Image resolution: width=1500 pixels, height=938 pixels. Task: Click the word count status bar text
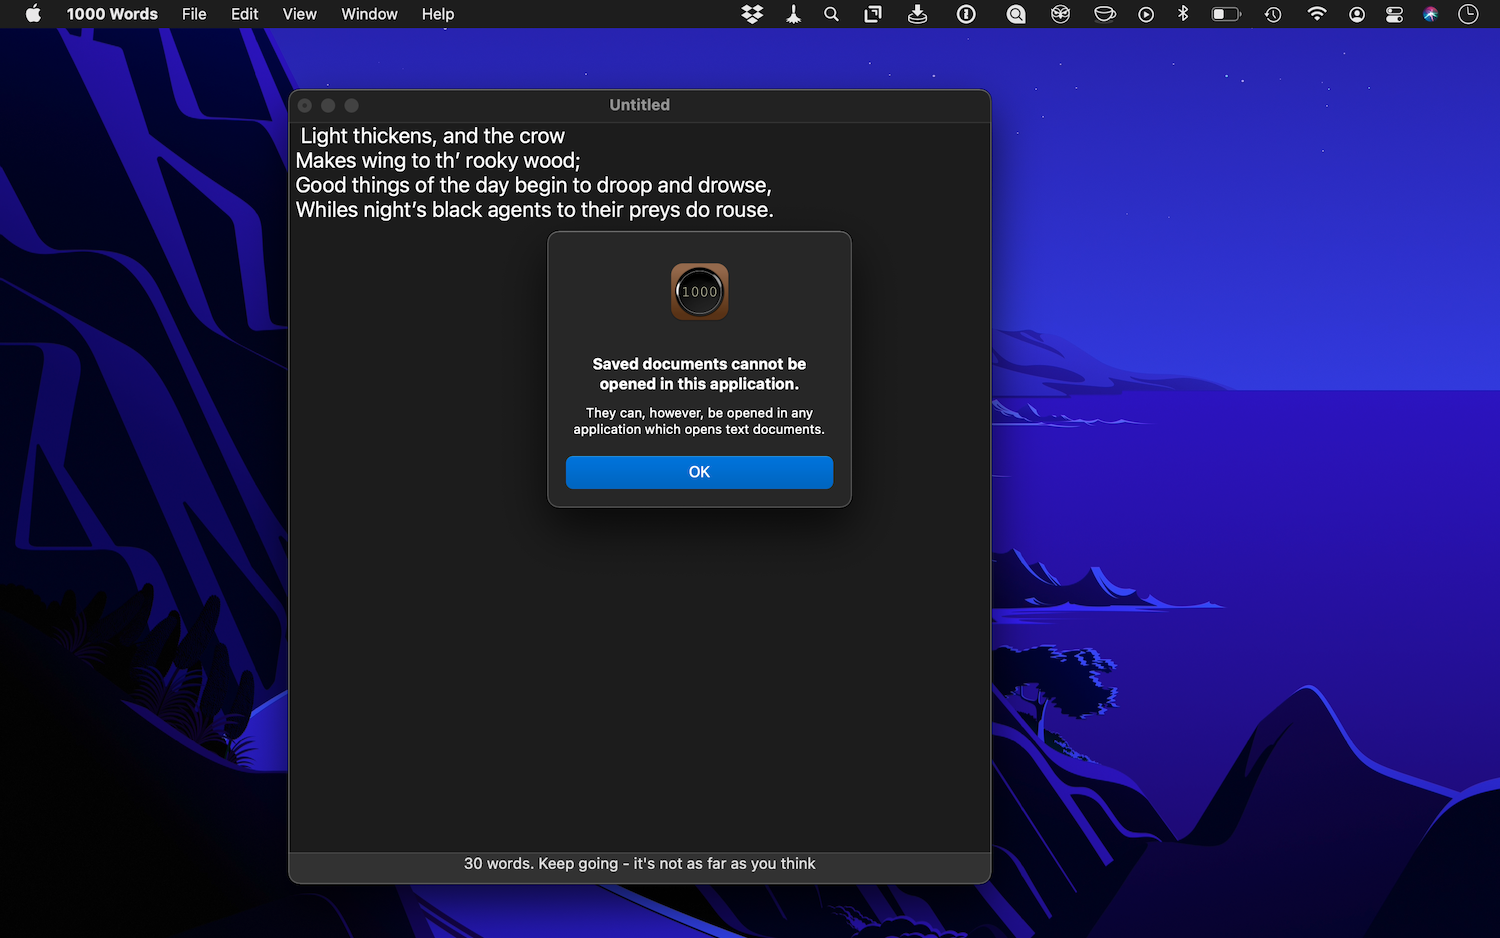(639, 864)
